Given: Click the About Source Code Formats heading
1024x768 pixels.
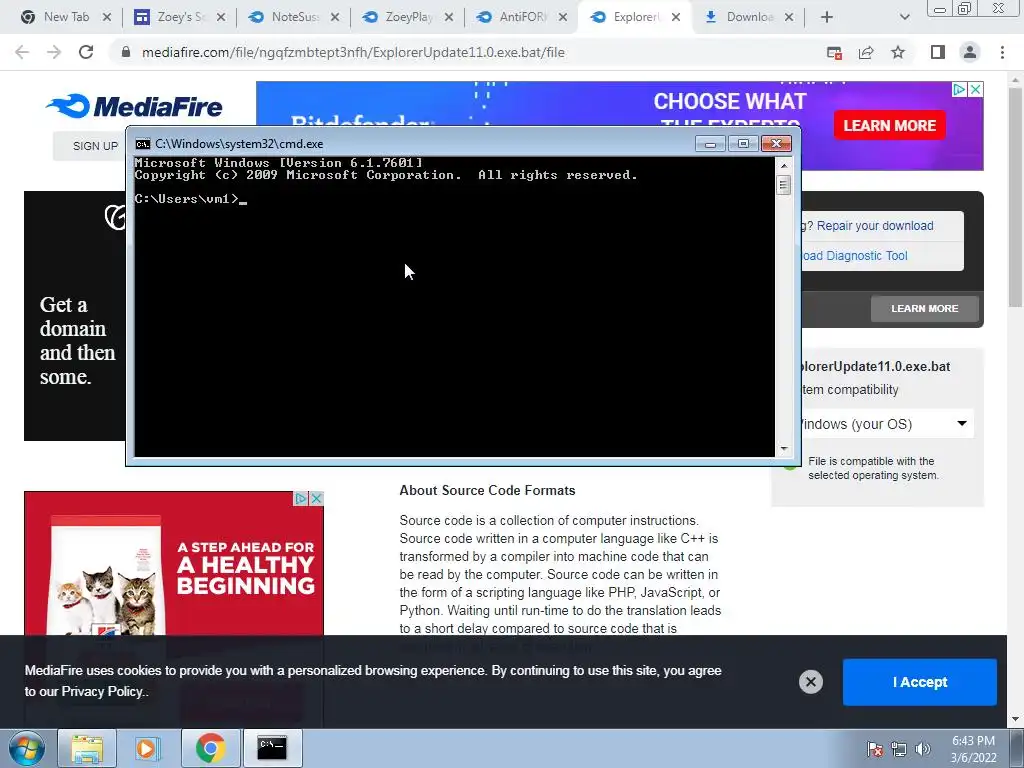Looking at the screenshot, I should click(x=487, y=490).
